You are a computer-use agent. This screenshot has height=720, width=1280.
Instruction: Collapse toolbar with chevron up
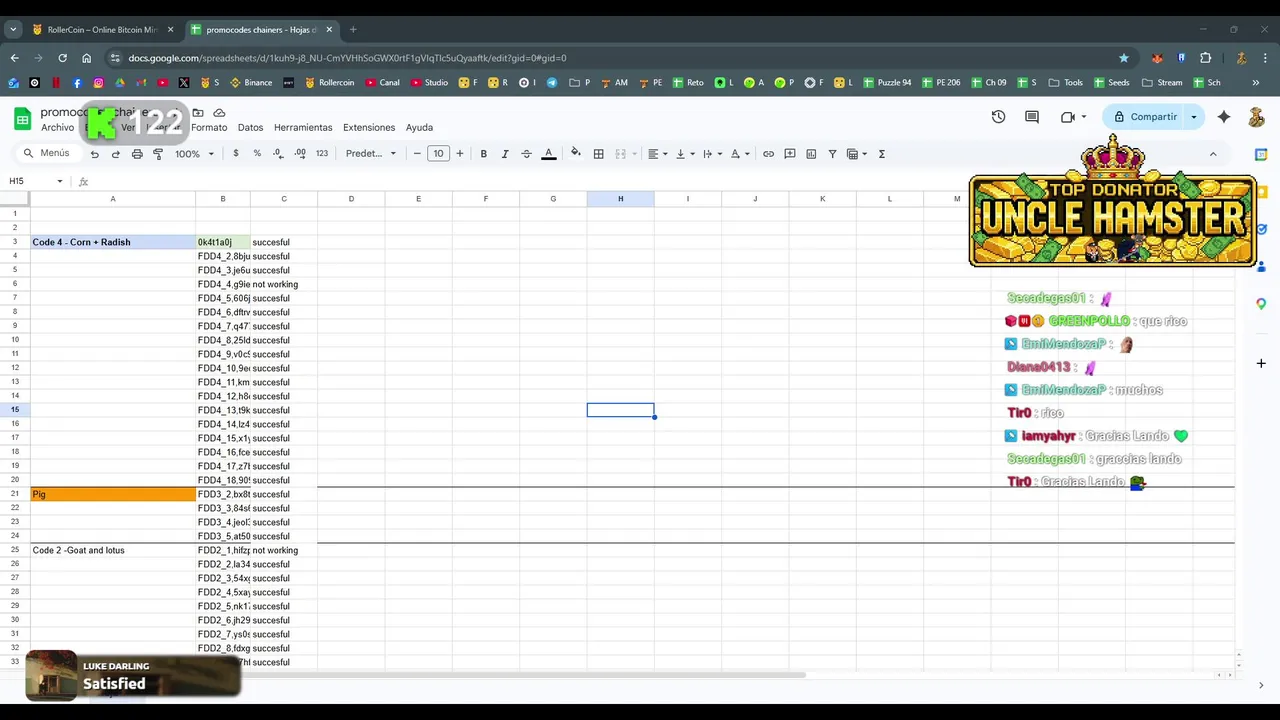(x=1213, y=154)
